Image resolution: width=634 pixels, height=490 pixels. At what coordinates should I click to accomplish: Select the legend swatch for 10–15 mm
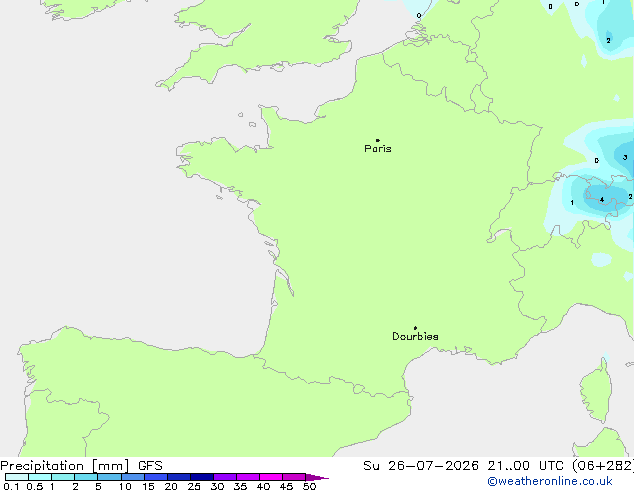tap(133, 477)
